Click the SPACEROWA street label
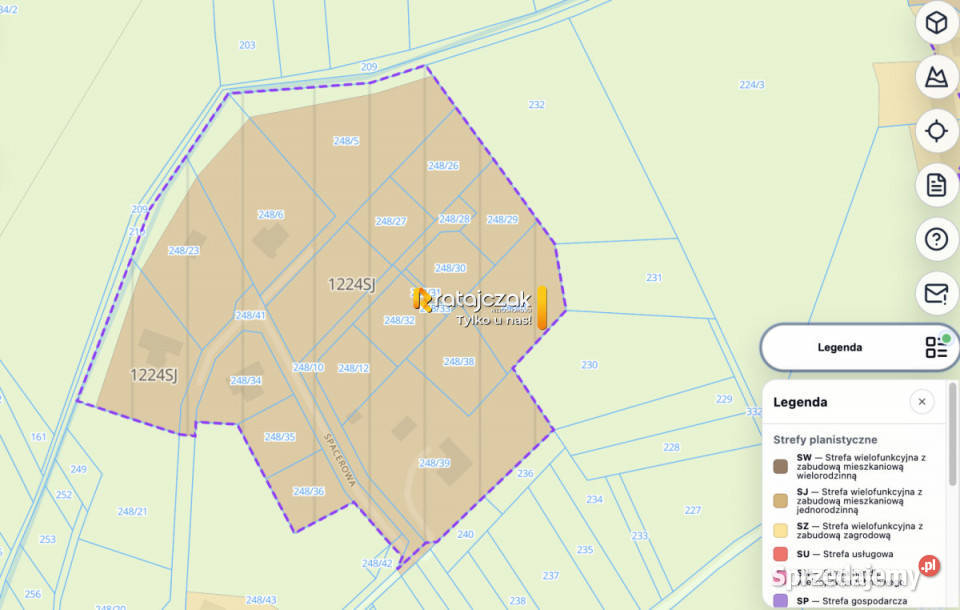Viewport: 960px width, 610px height. (340, 460)
